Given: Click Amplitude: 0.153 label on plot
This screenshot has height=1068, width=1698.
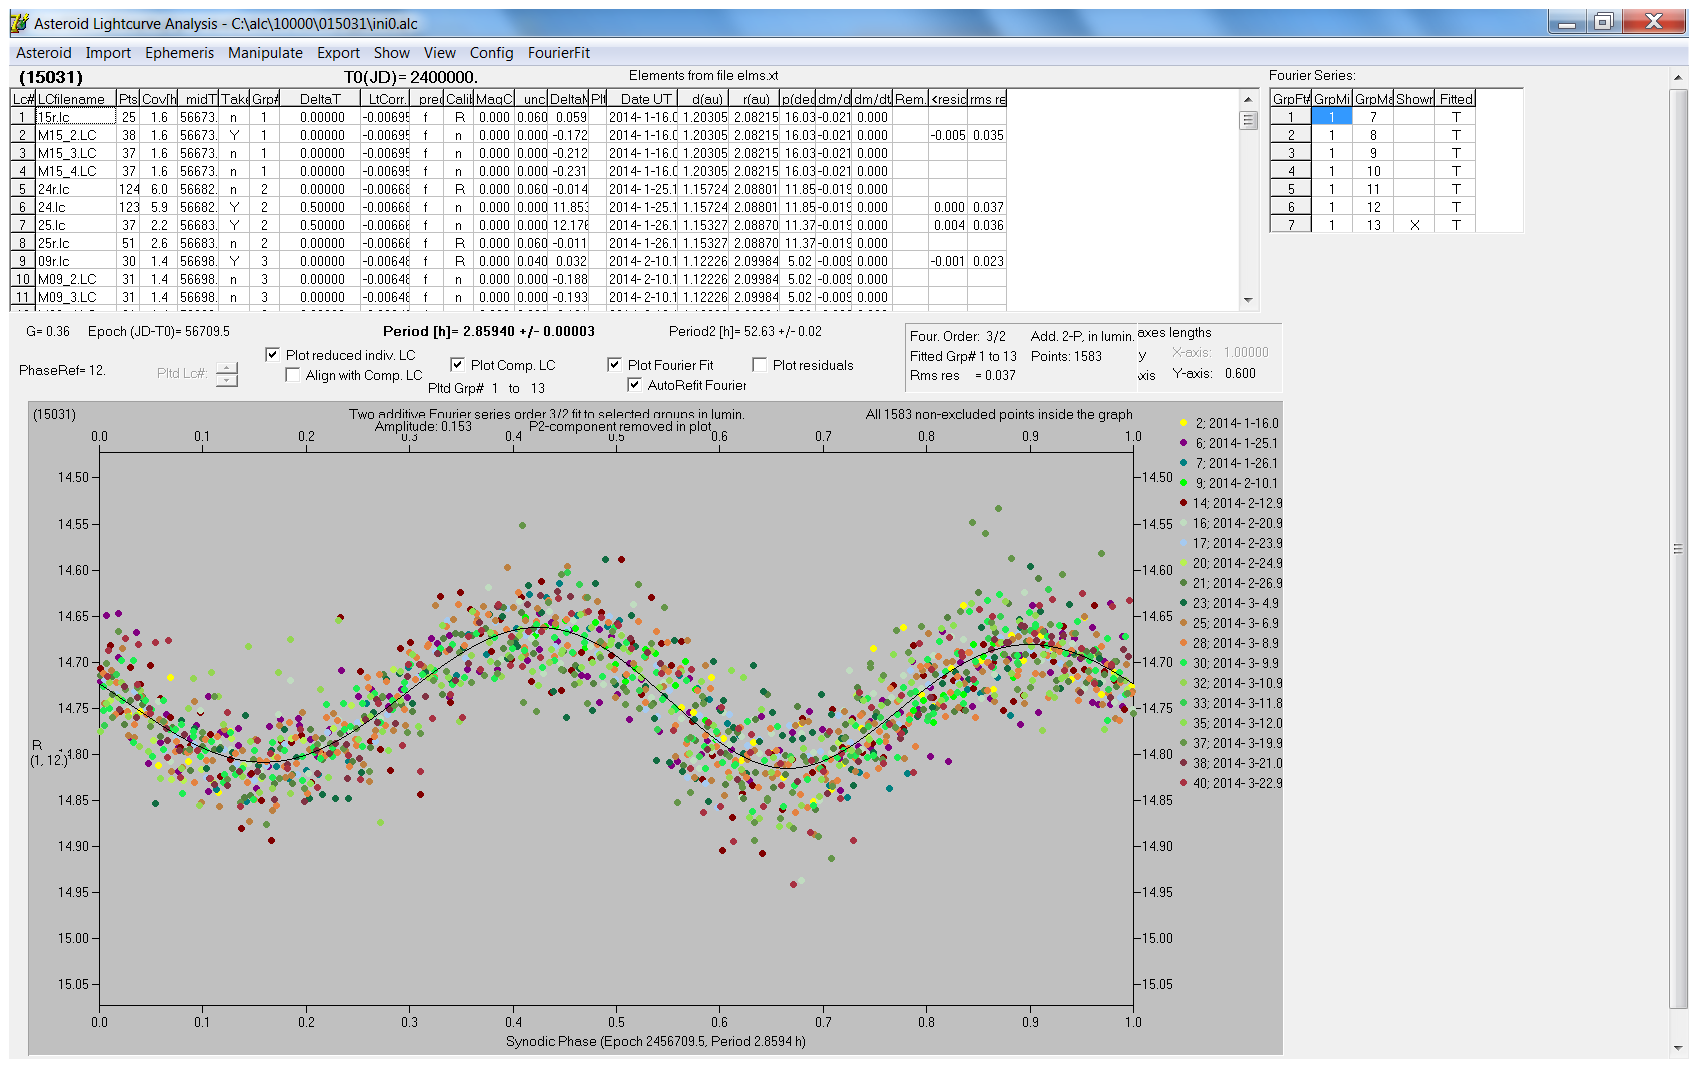Looking at the screenshot, I should [x=423, y=426].
